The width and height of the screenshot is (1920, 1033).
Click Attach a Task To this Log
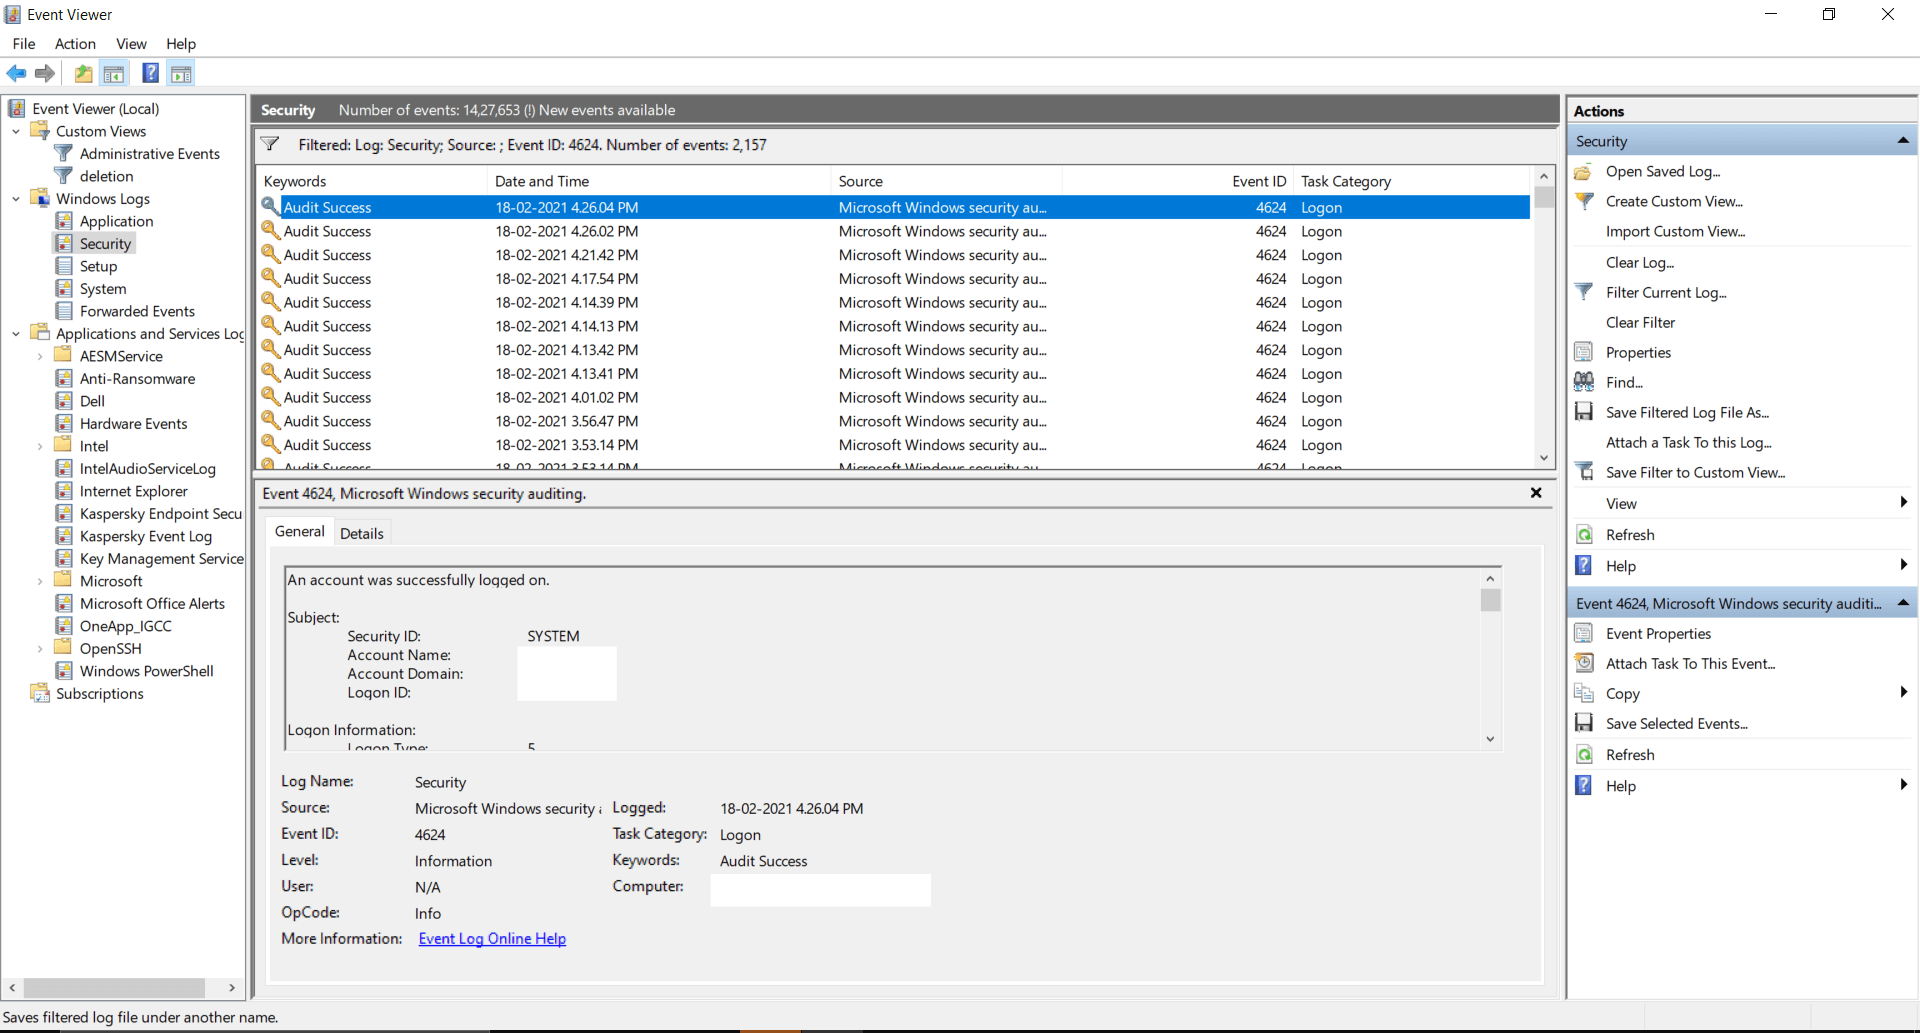pos(1688,443)
